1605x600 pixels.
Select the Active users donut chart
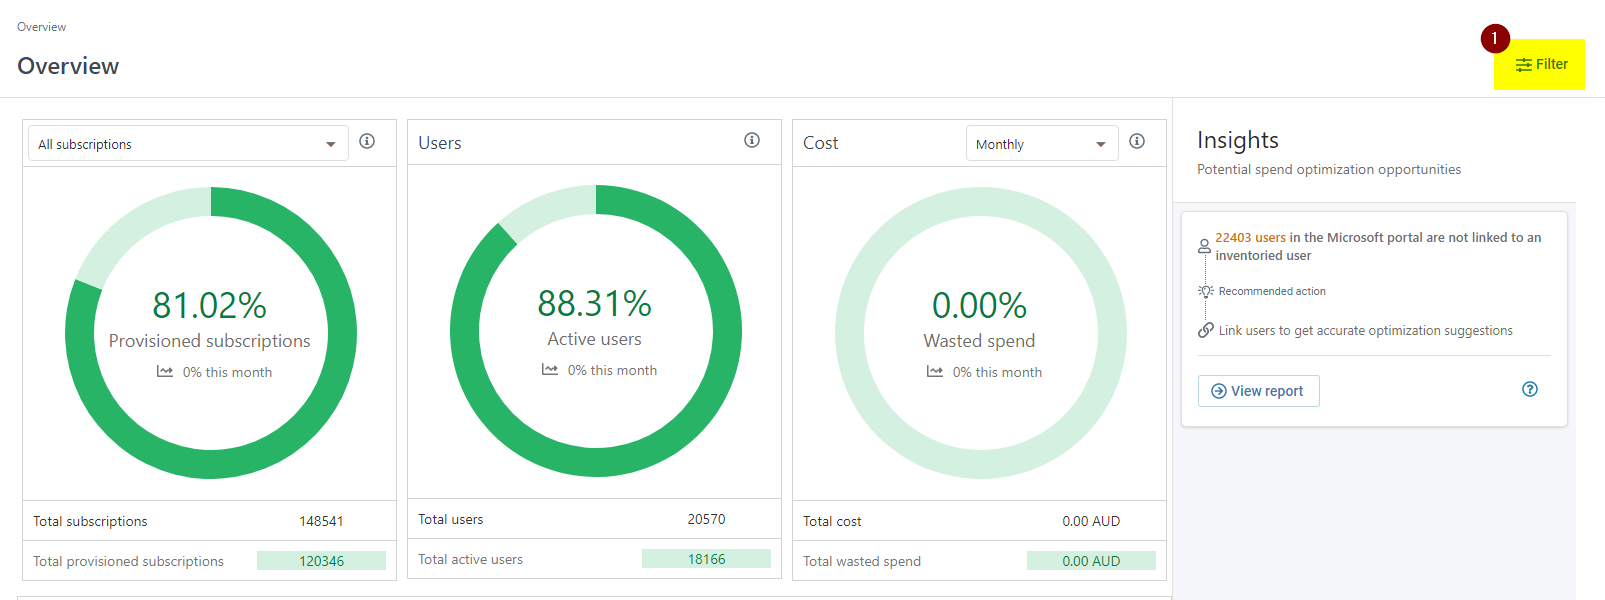[x=596, y=331]
